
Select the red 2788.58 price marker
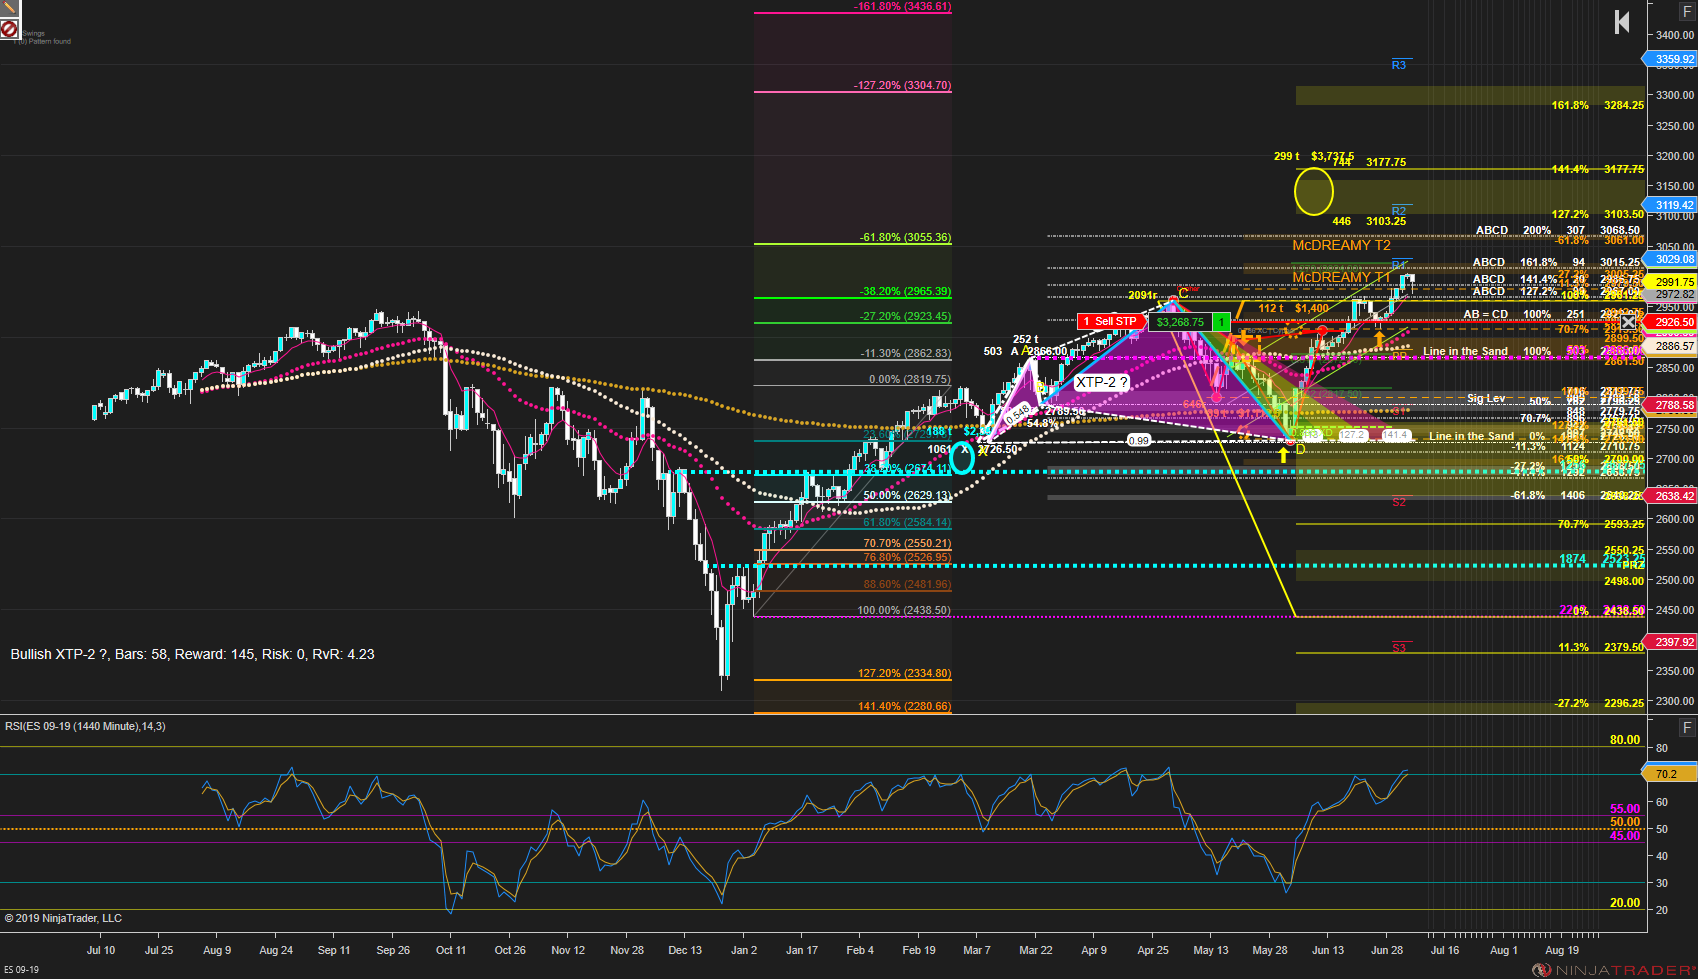coord(1671,405)
